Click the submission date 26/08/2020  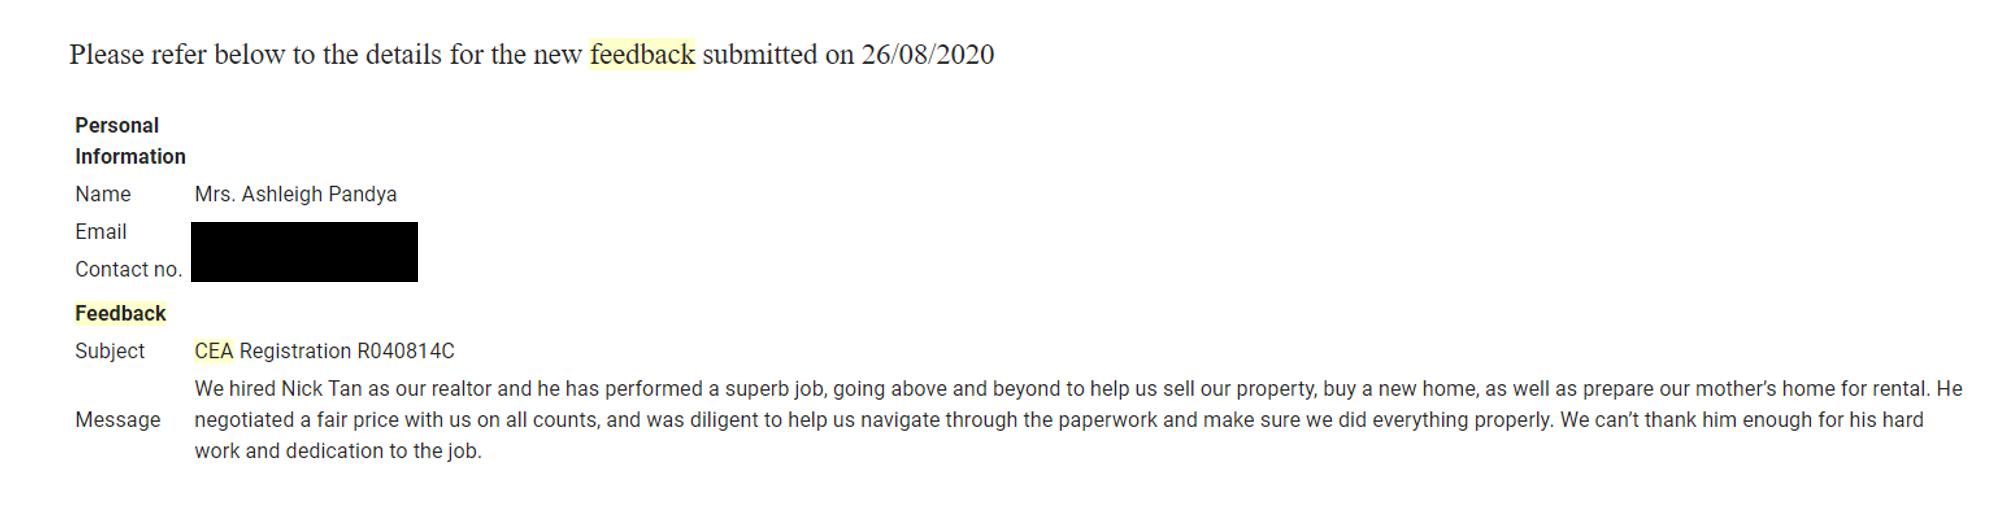tap(928, 54)
